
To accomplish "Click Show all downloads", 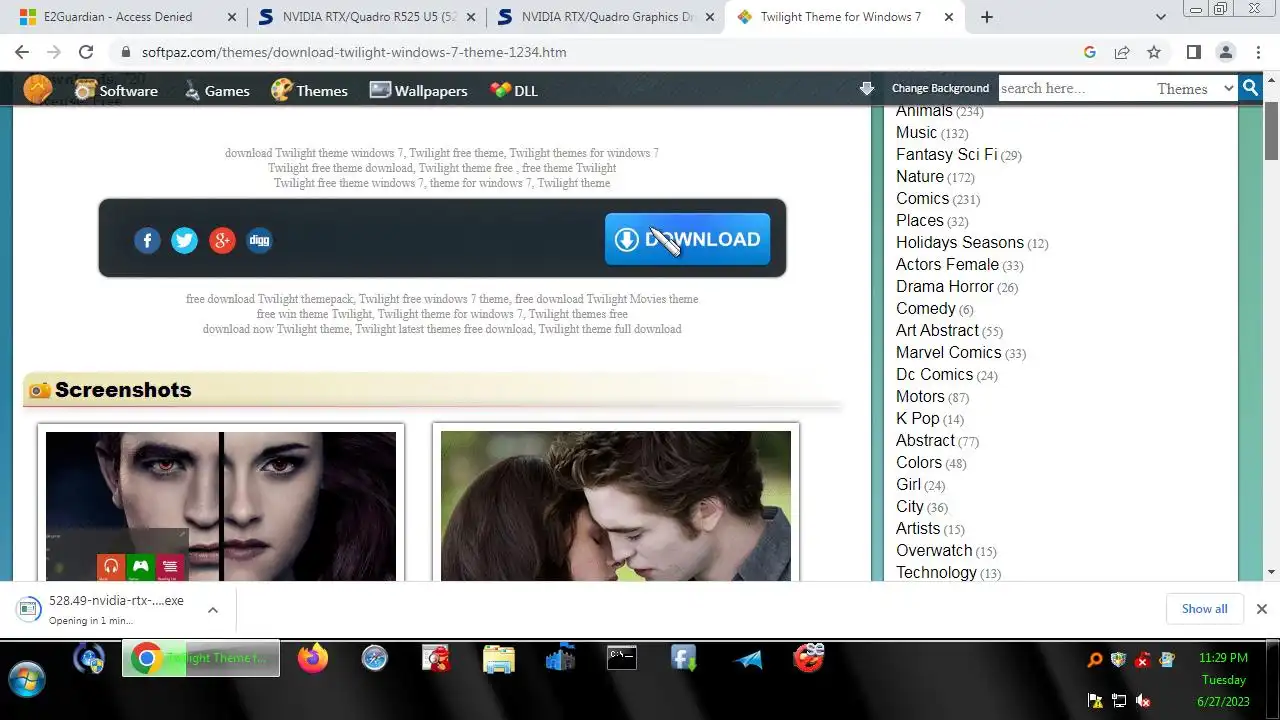I will click(x=1204, y=609).
